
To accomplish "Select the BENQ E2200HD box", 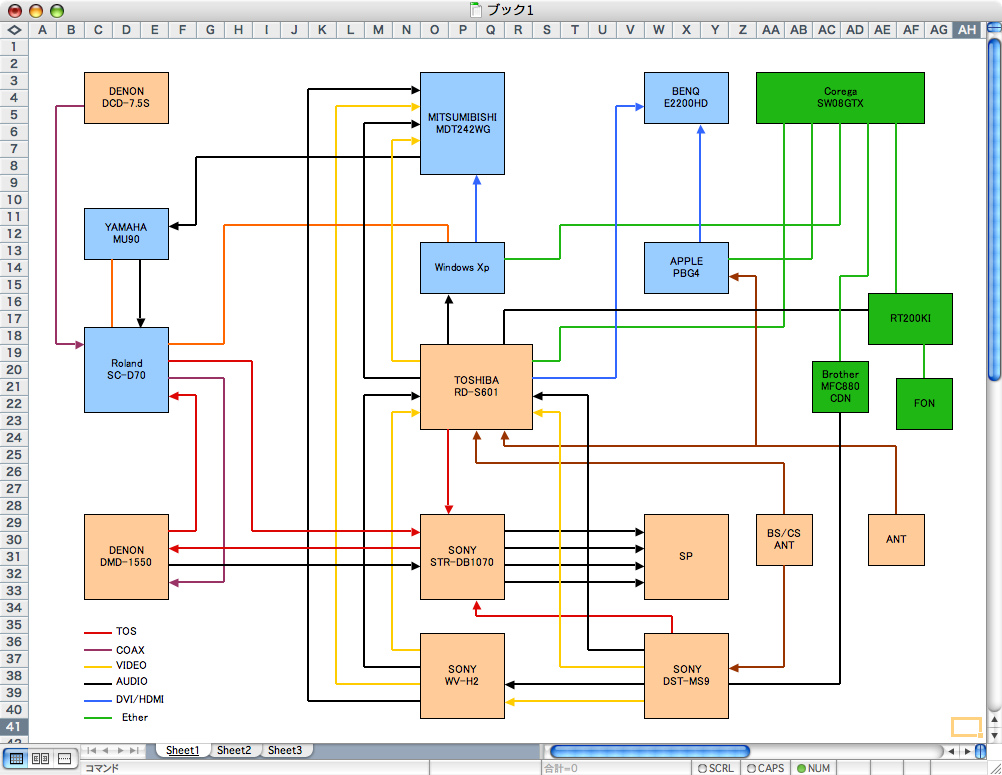I will pos(686,98).
